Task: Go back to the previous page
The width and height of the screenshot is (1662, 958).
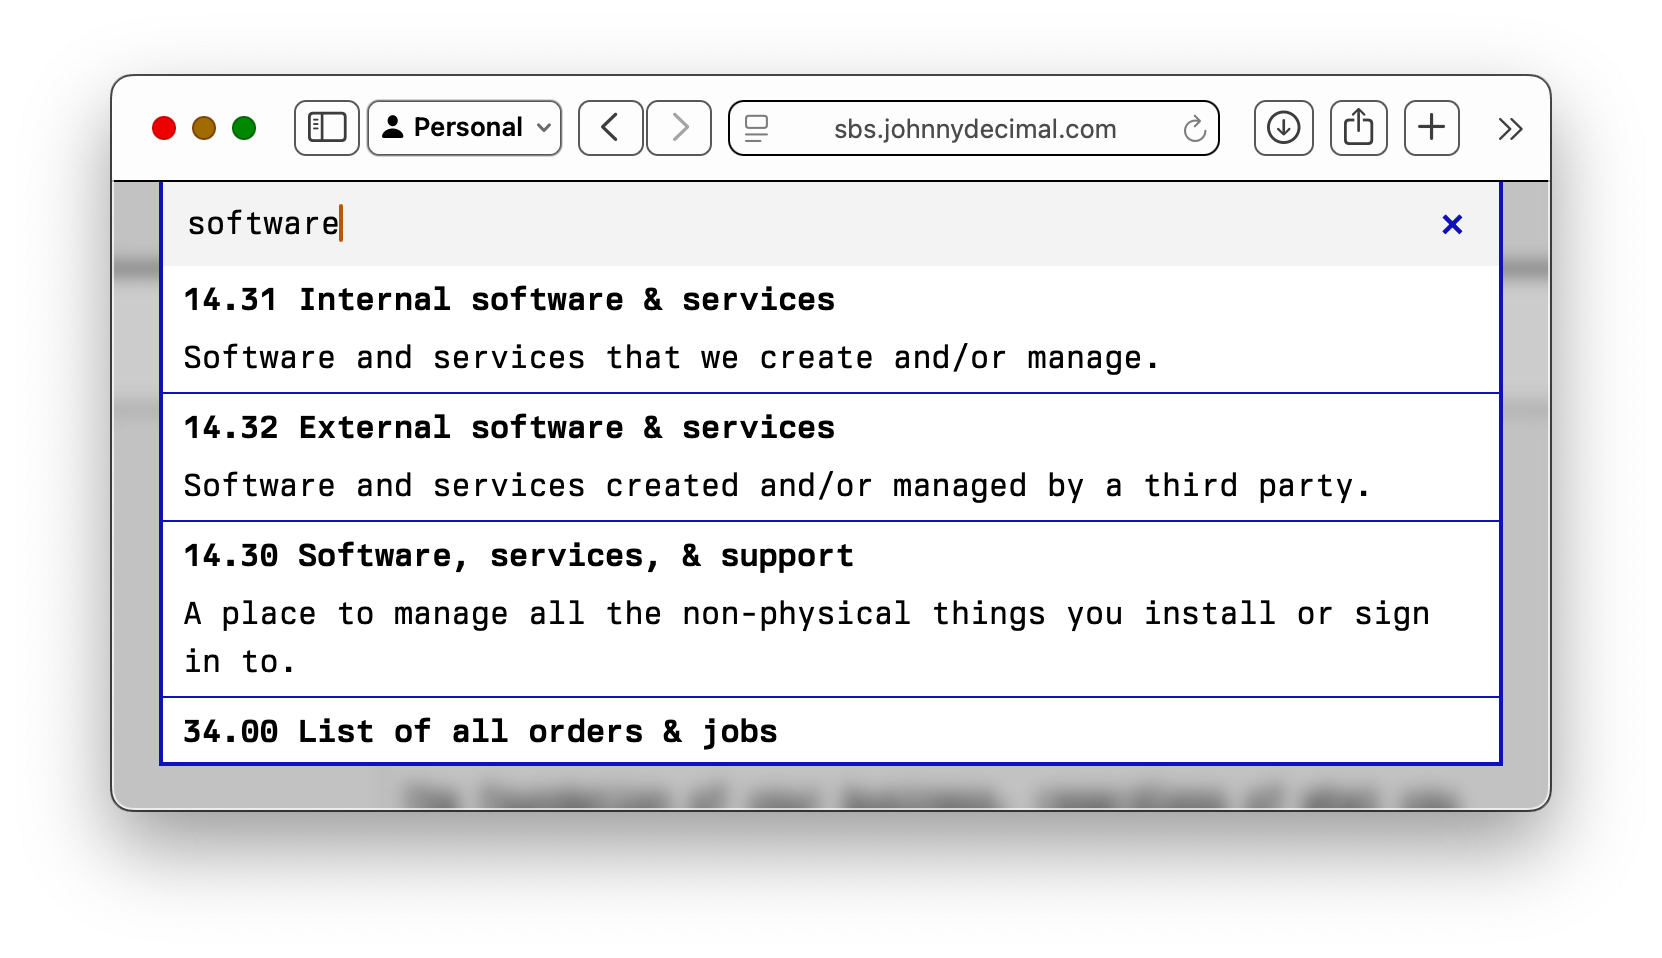Action: [610, 128]
